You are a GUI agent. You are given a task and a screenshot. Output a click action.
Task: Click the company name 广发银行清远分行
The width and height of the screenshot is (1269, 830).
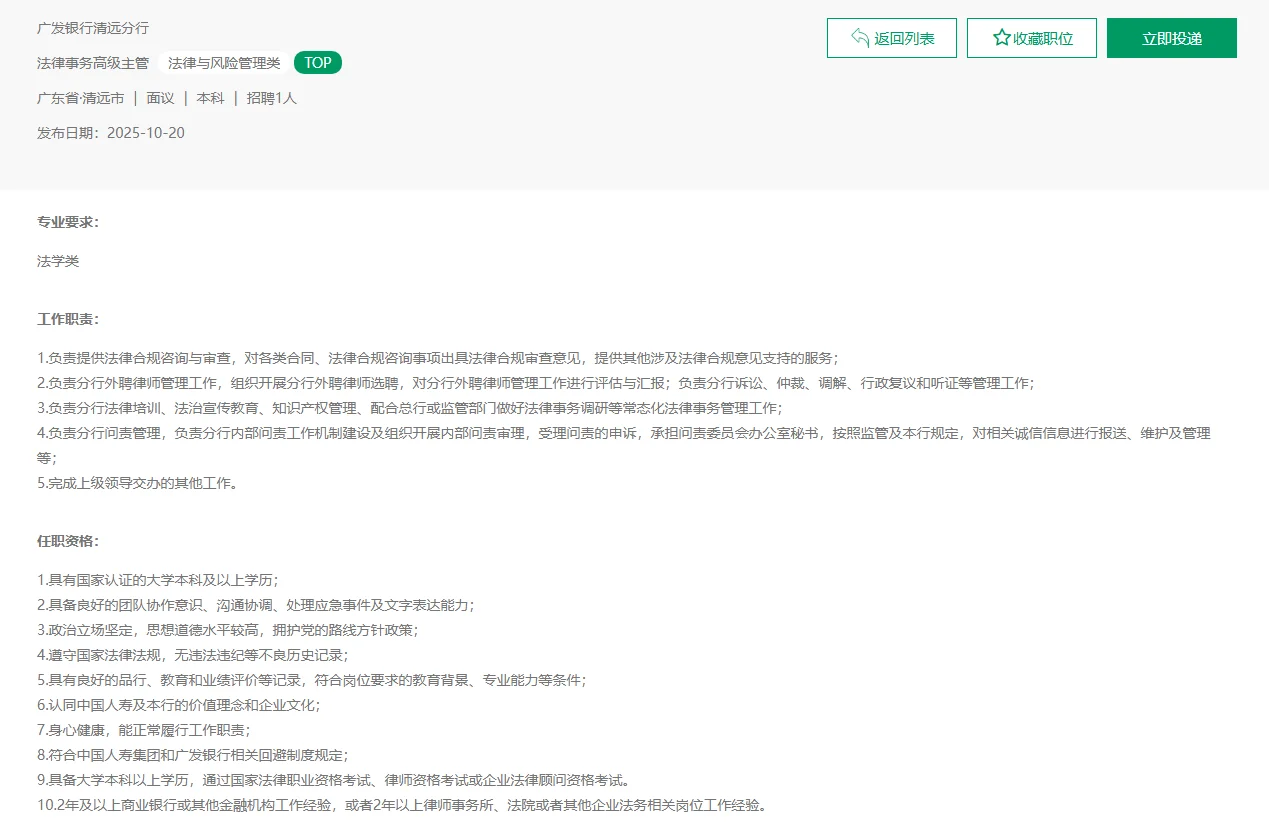pyautogui.click(x=93, y=28)
